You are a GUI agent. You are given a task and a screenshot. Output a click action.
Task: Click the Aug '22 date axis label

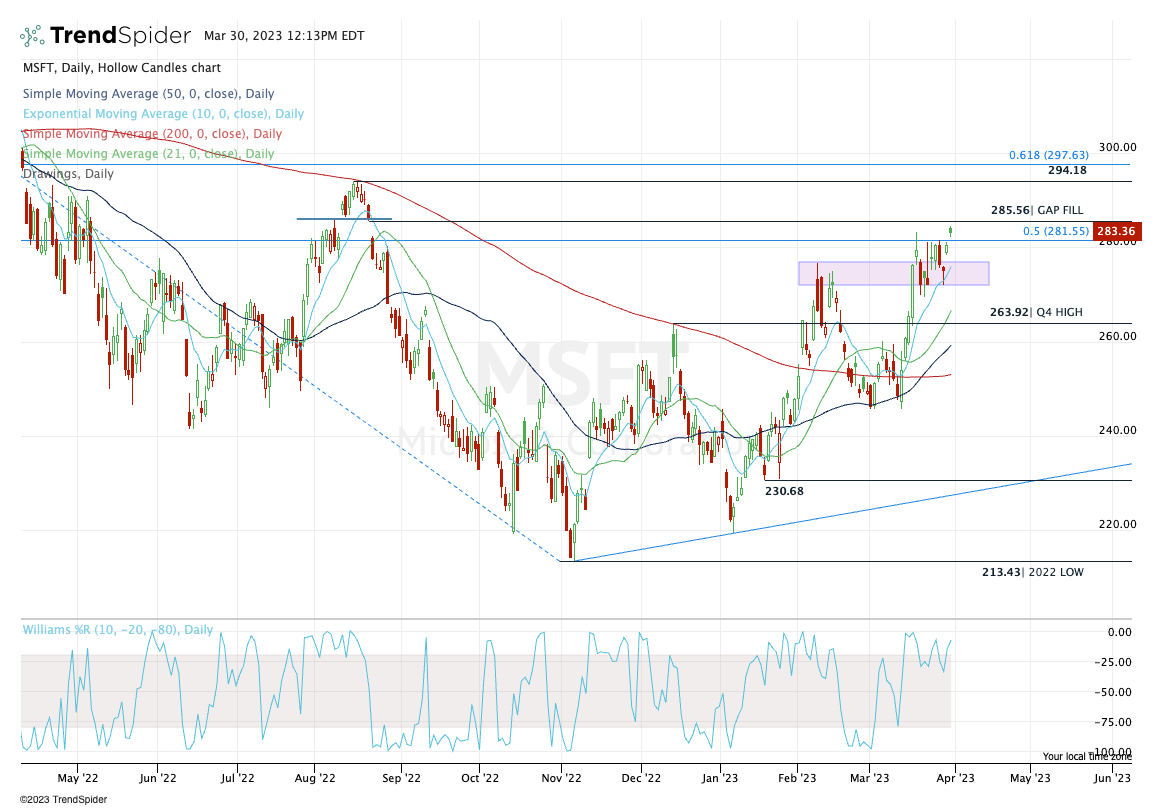pos(315,778)
